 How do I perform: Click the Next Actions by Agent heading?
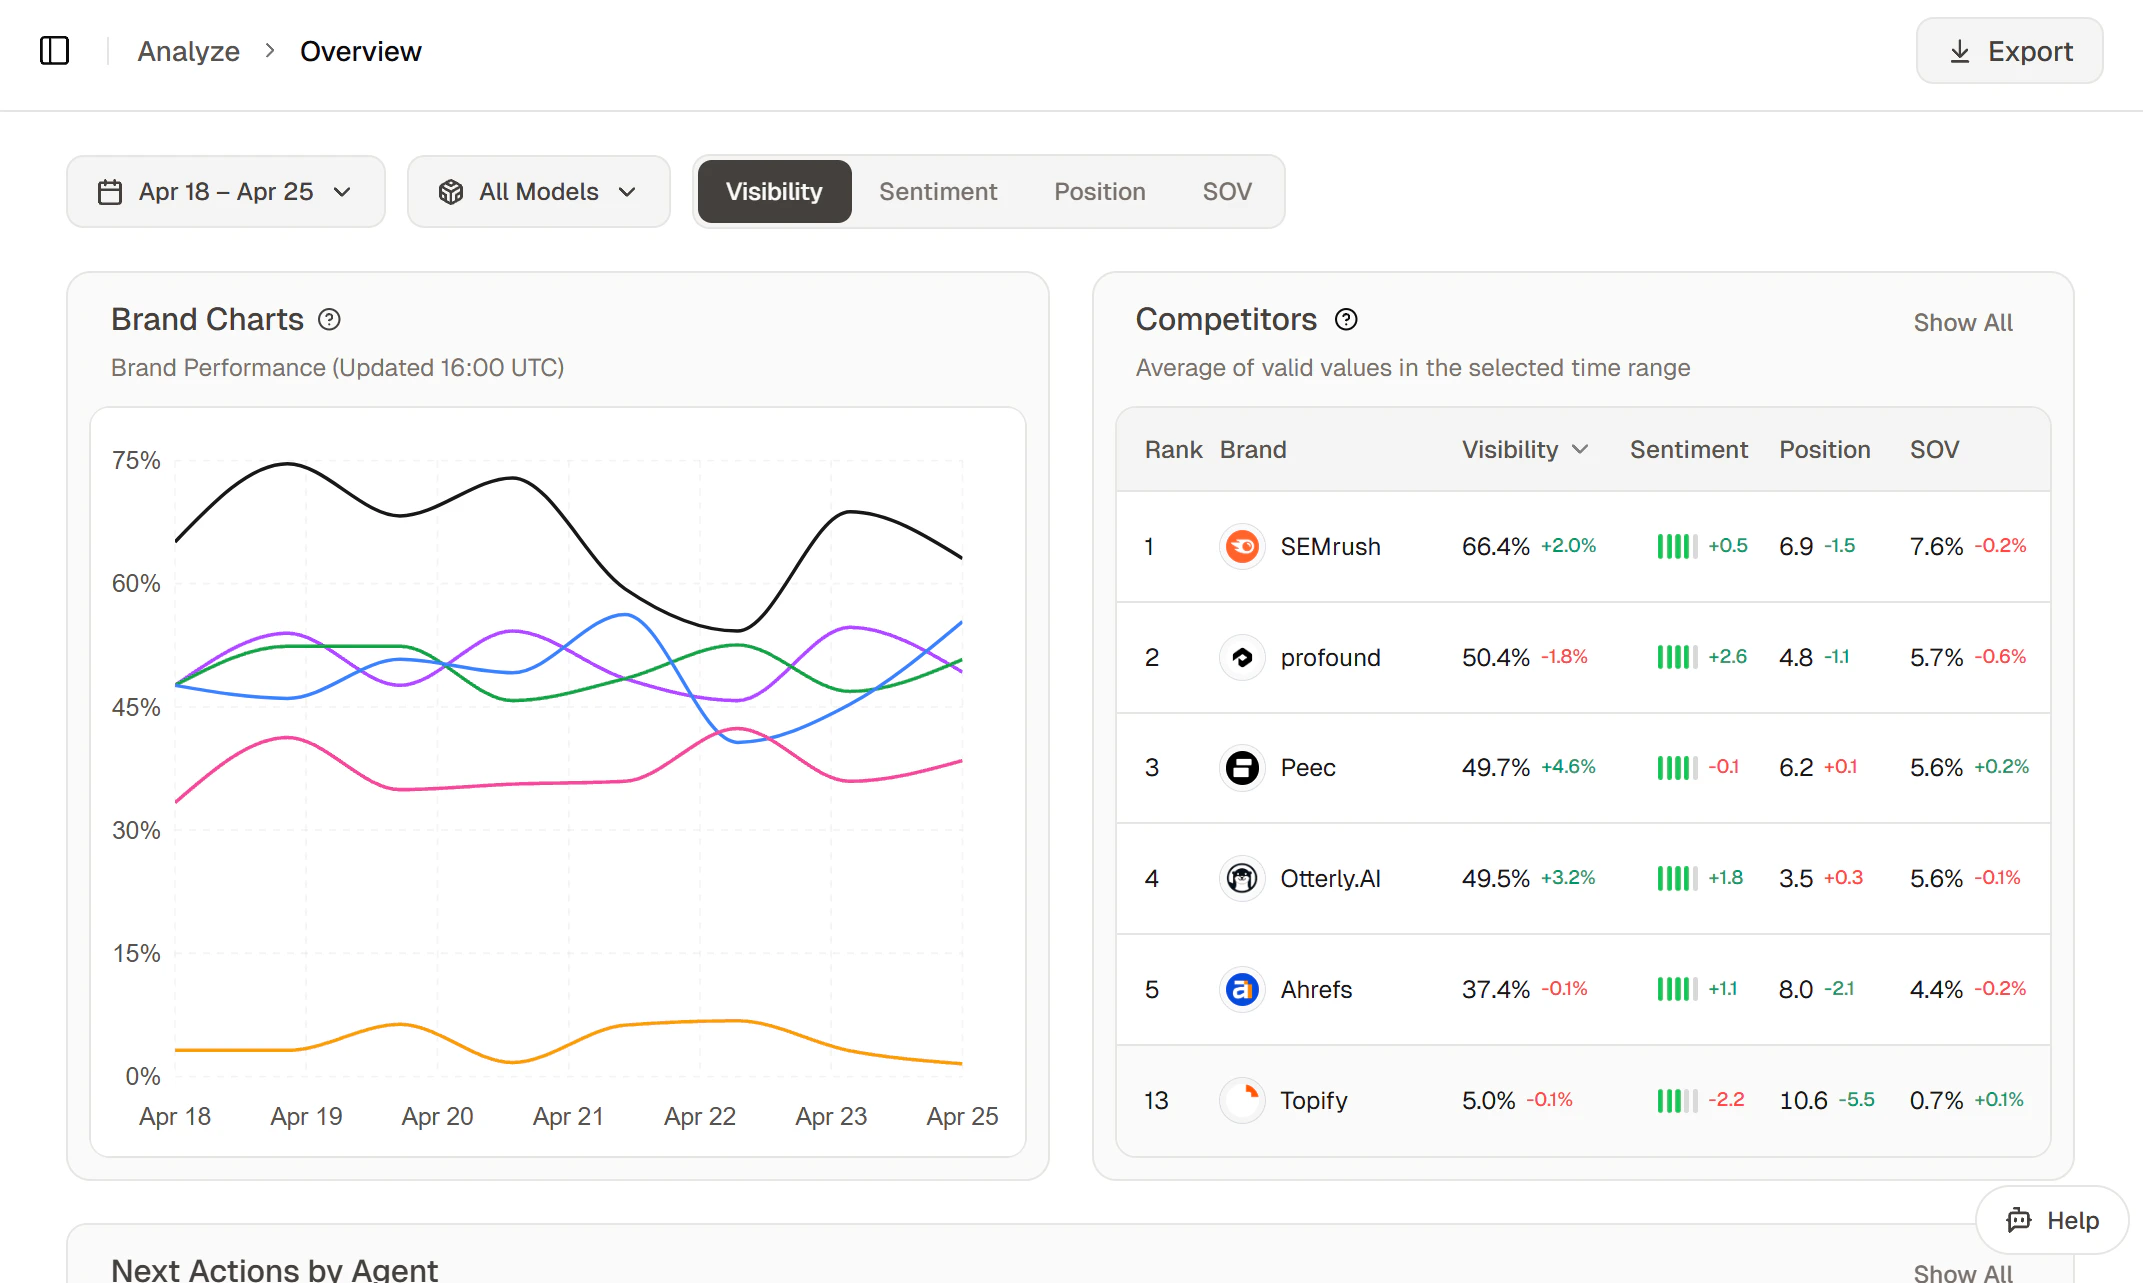coord(274,1269)
